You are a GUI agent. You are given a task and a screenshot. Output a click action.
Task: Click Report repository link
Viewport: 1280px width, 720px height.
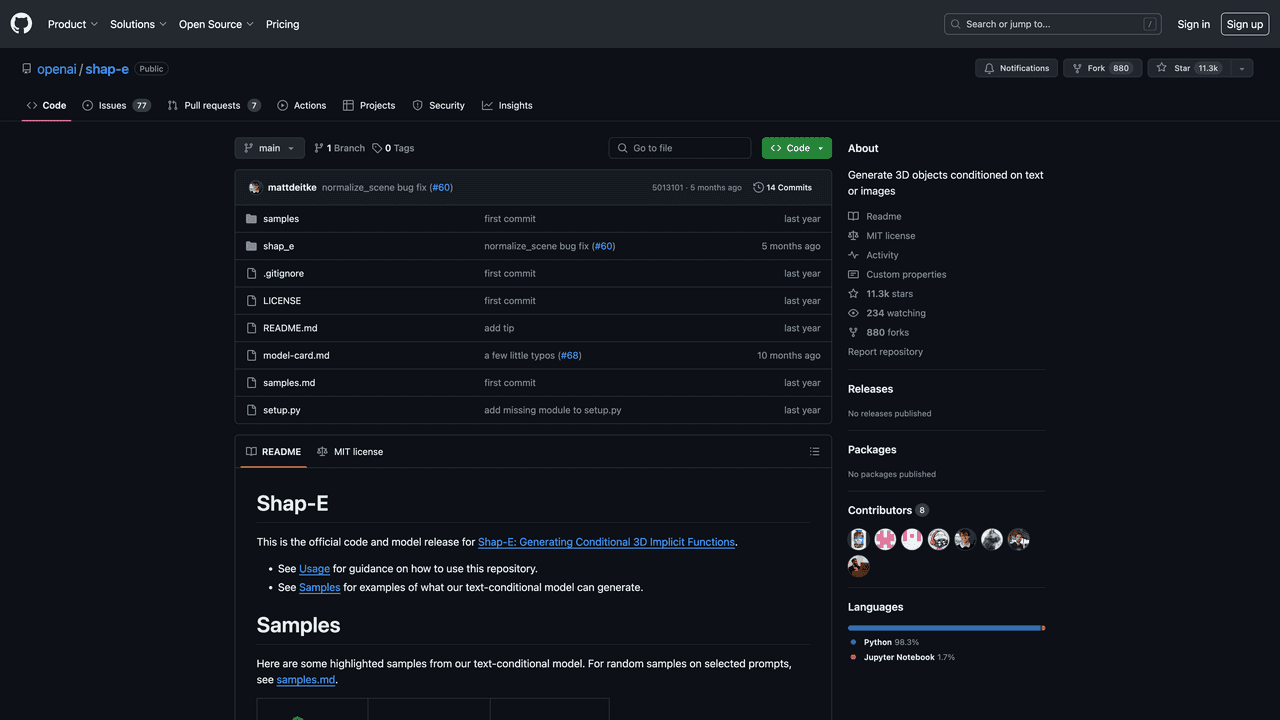click(x=885, y=352)
